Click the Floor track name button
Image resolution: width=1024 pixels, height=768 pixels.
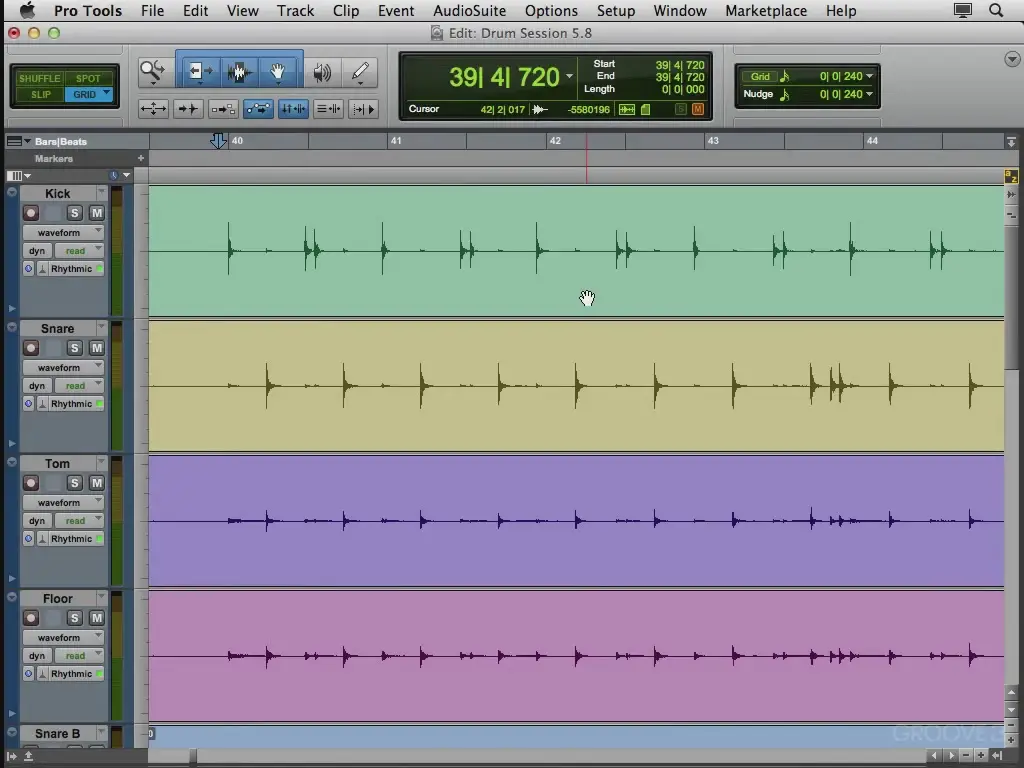57,598
